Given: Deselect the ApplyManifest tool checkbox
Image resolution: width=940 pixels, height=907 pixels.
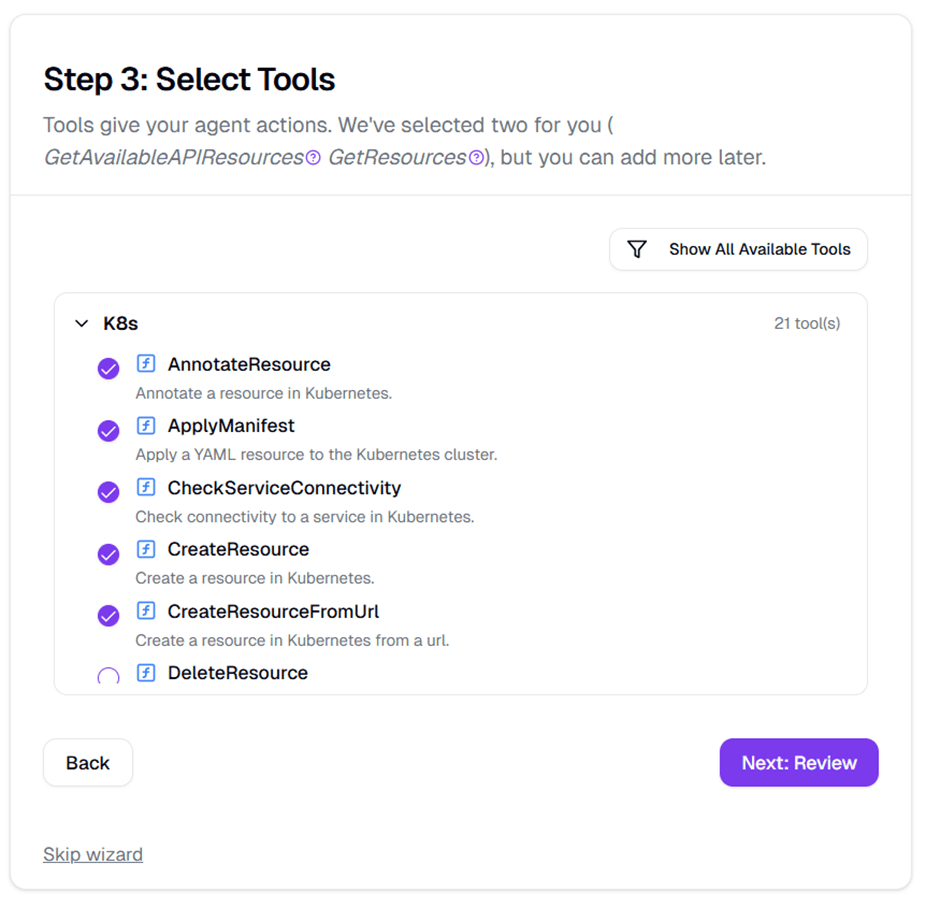Looking at the screenshot, I should [x=108, y=431].
